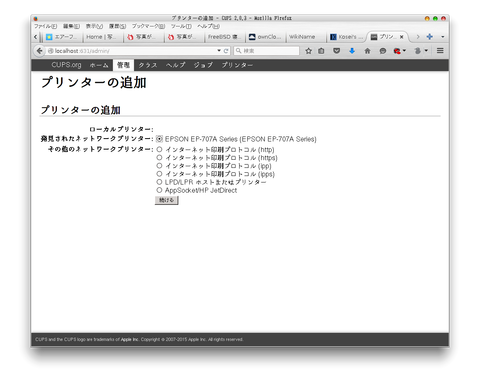Open the Firefox hamburger menu

coord(440,51)
